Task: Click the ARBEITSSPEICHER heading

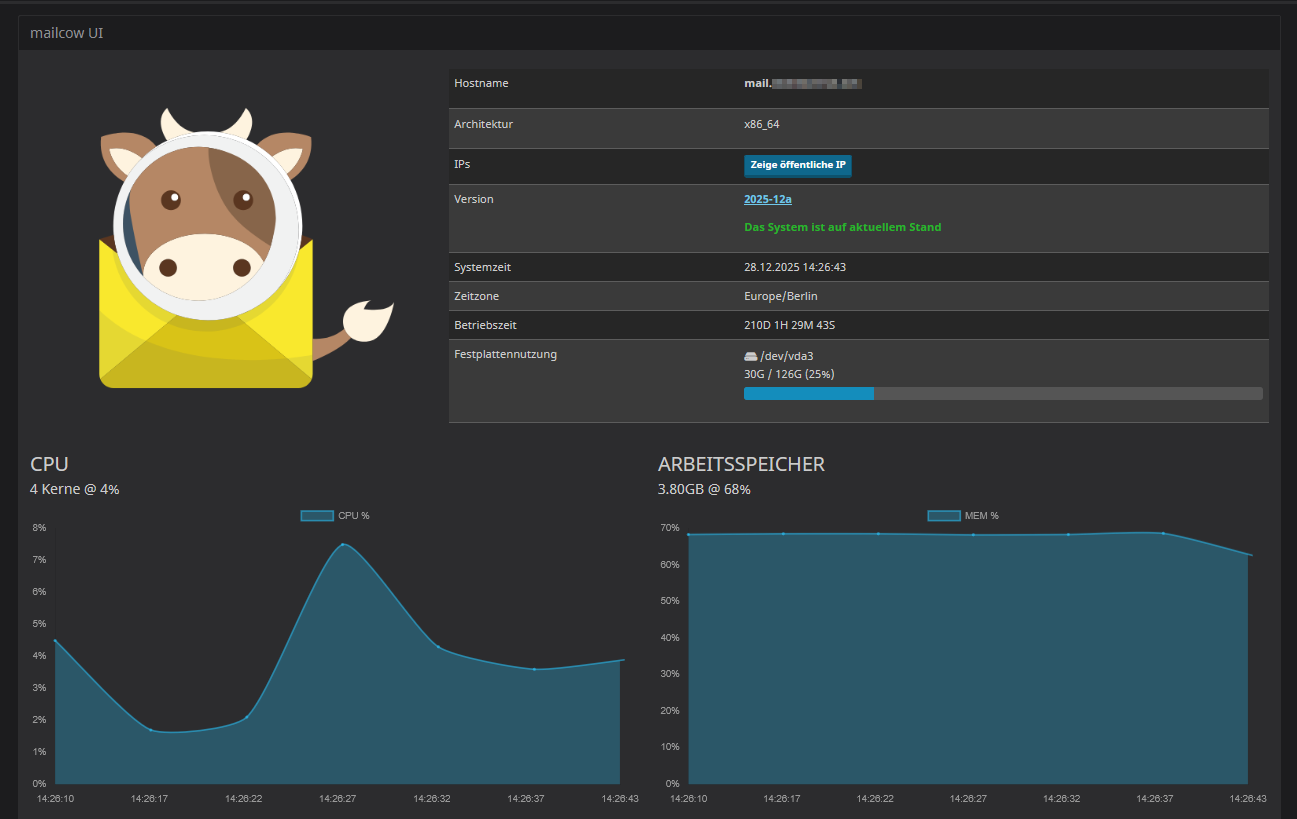Action: click(741, 464)
